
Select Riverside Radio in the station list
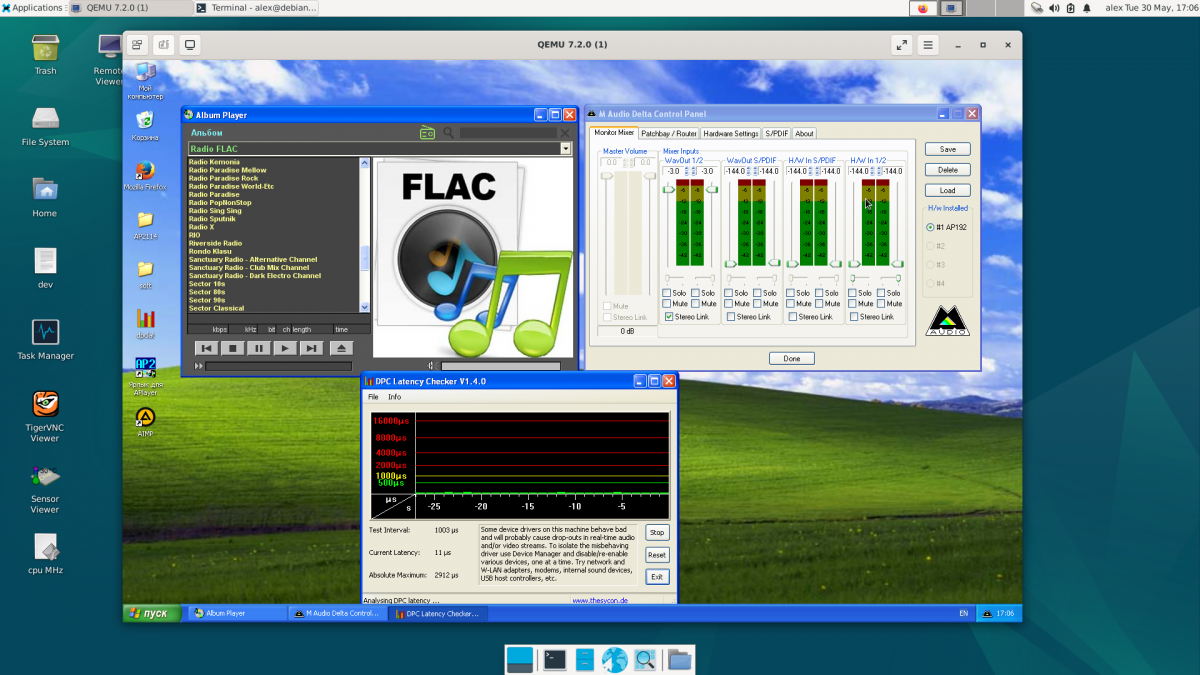coord(215,243)
